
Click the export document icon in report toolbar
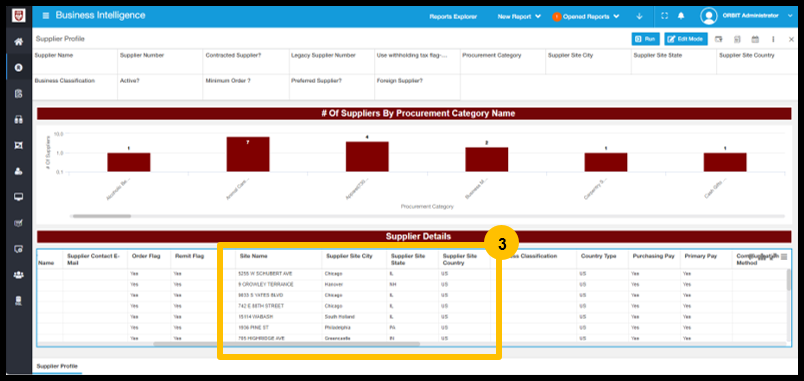(x=737, y=39)
